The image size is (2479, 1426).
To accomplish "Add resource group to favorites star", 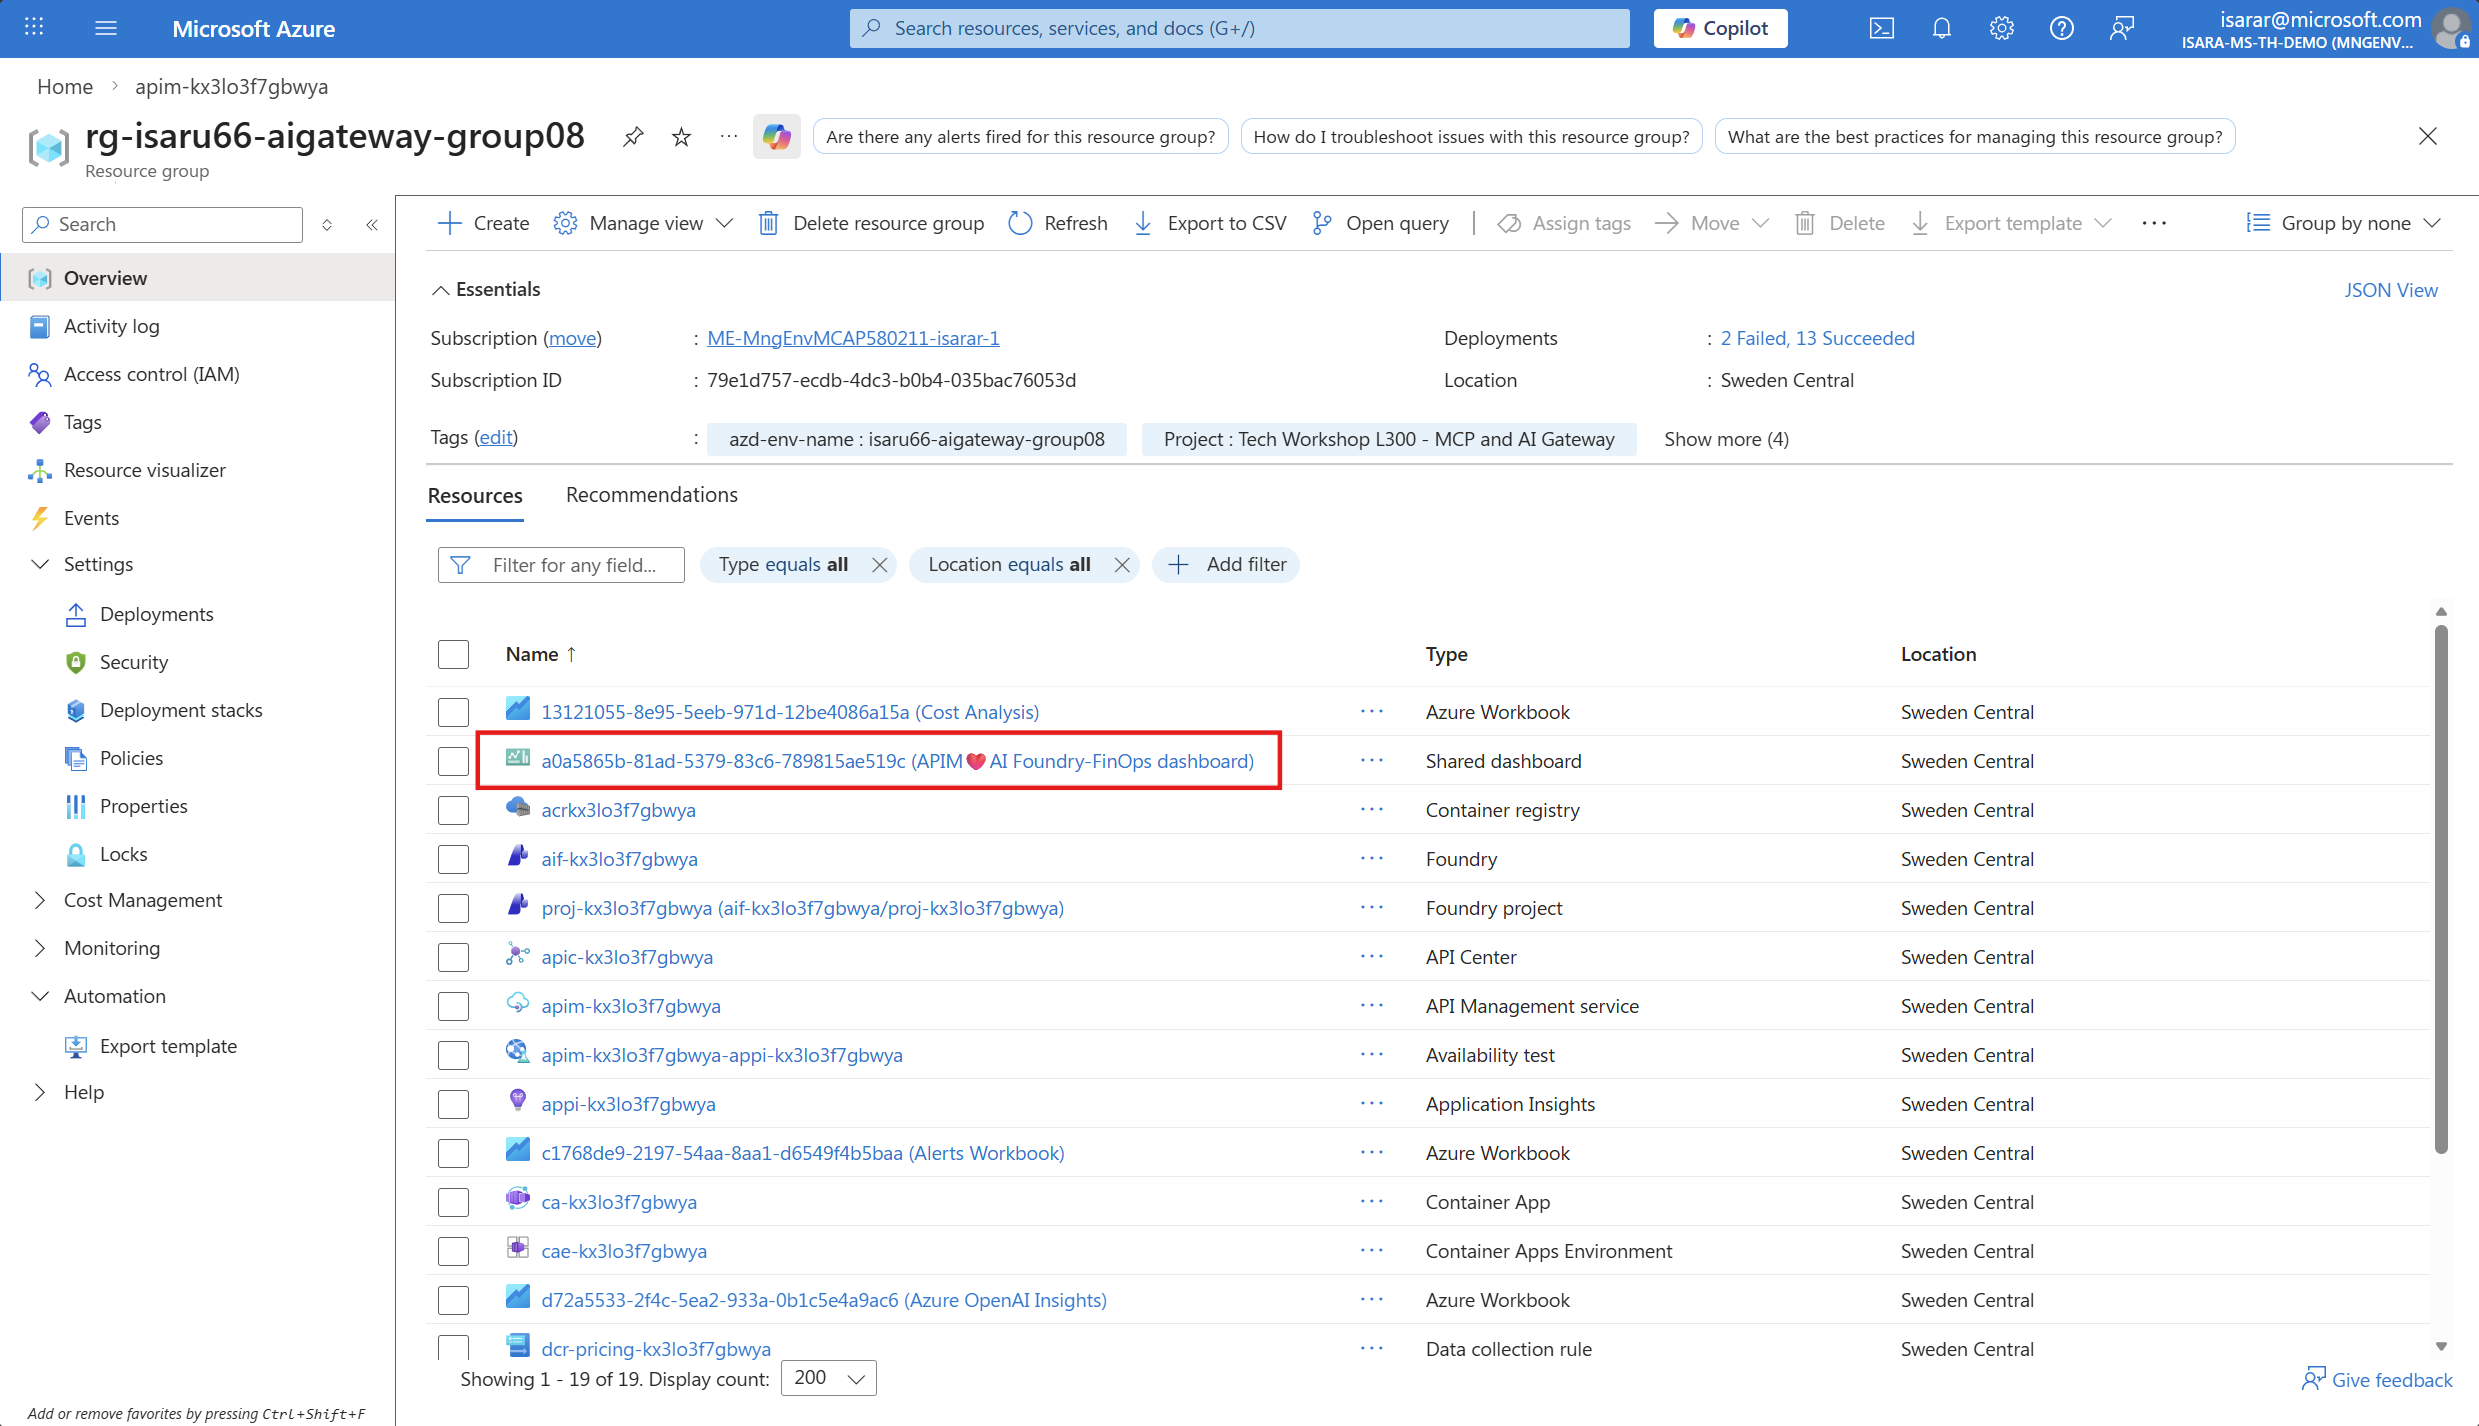I will (681, 137).
